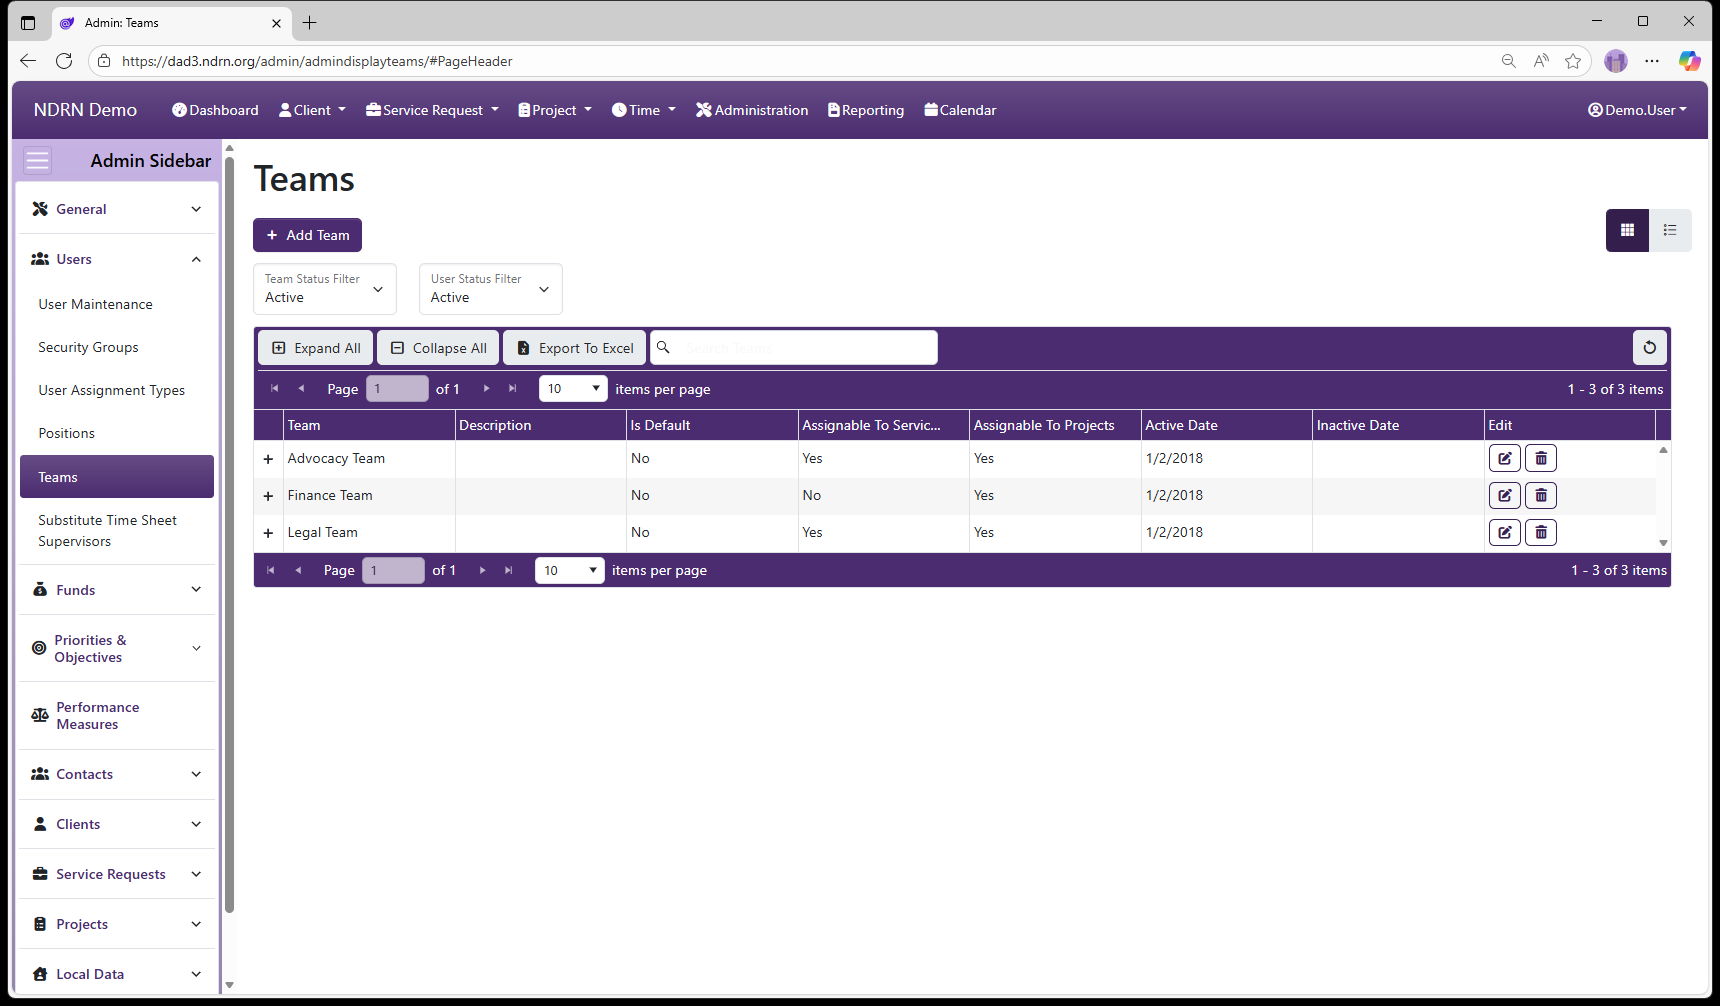Expand Service Requests sidebar section
Viewport: 1720px width, 1006px height.
pyautogui.click(x=117, y=874)
